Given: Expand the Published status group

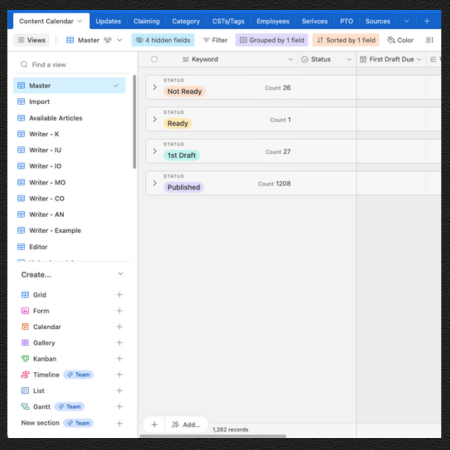Looking at the screenshot, I should click(154, 183).
